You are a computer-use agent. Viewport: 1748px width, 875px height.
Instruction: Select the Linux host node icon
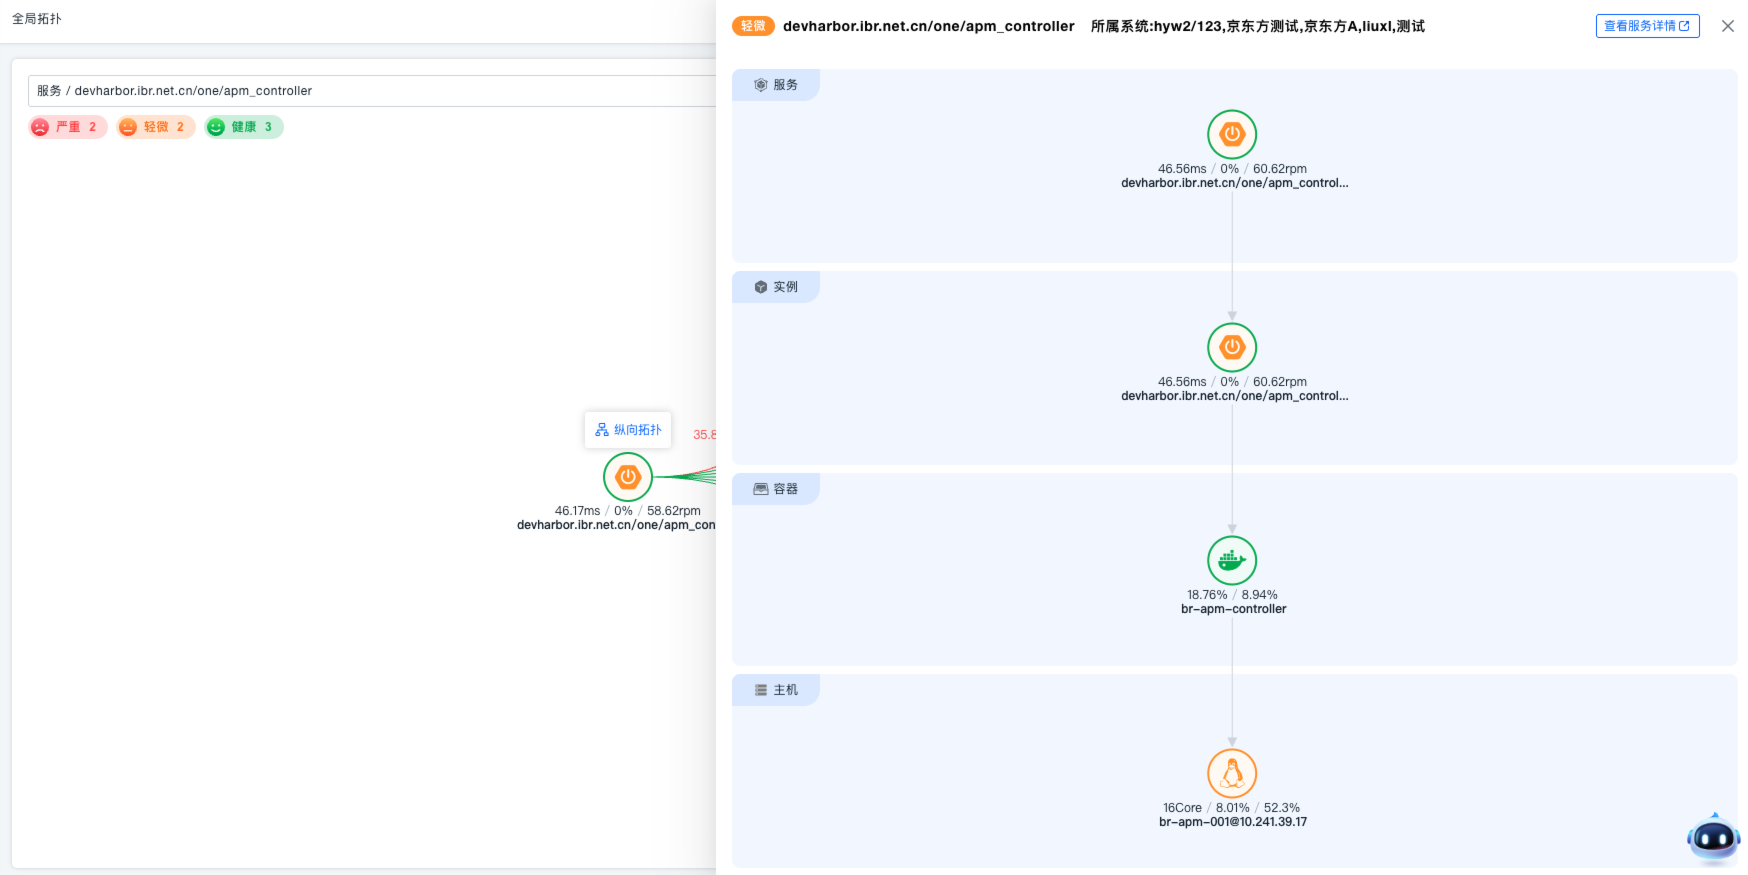1232,773
